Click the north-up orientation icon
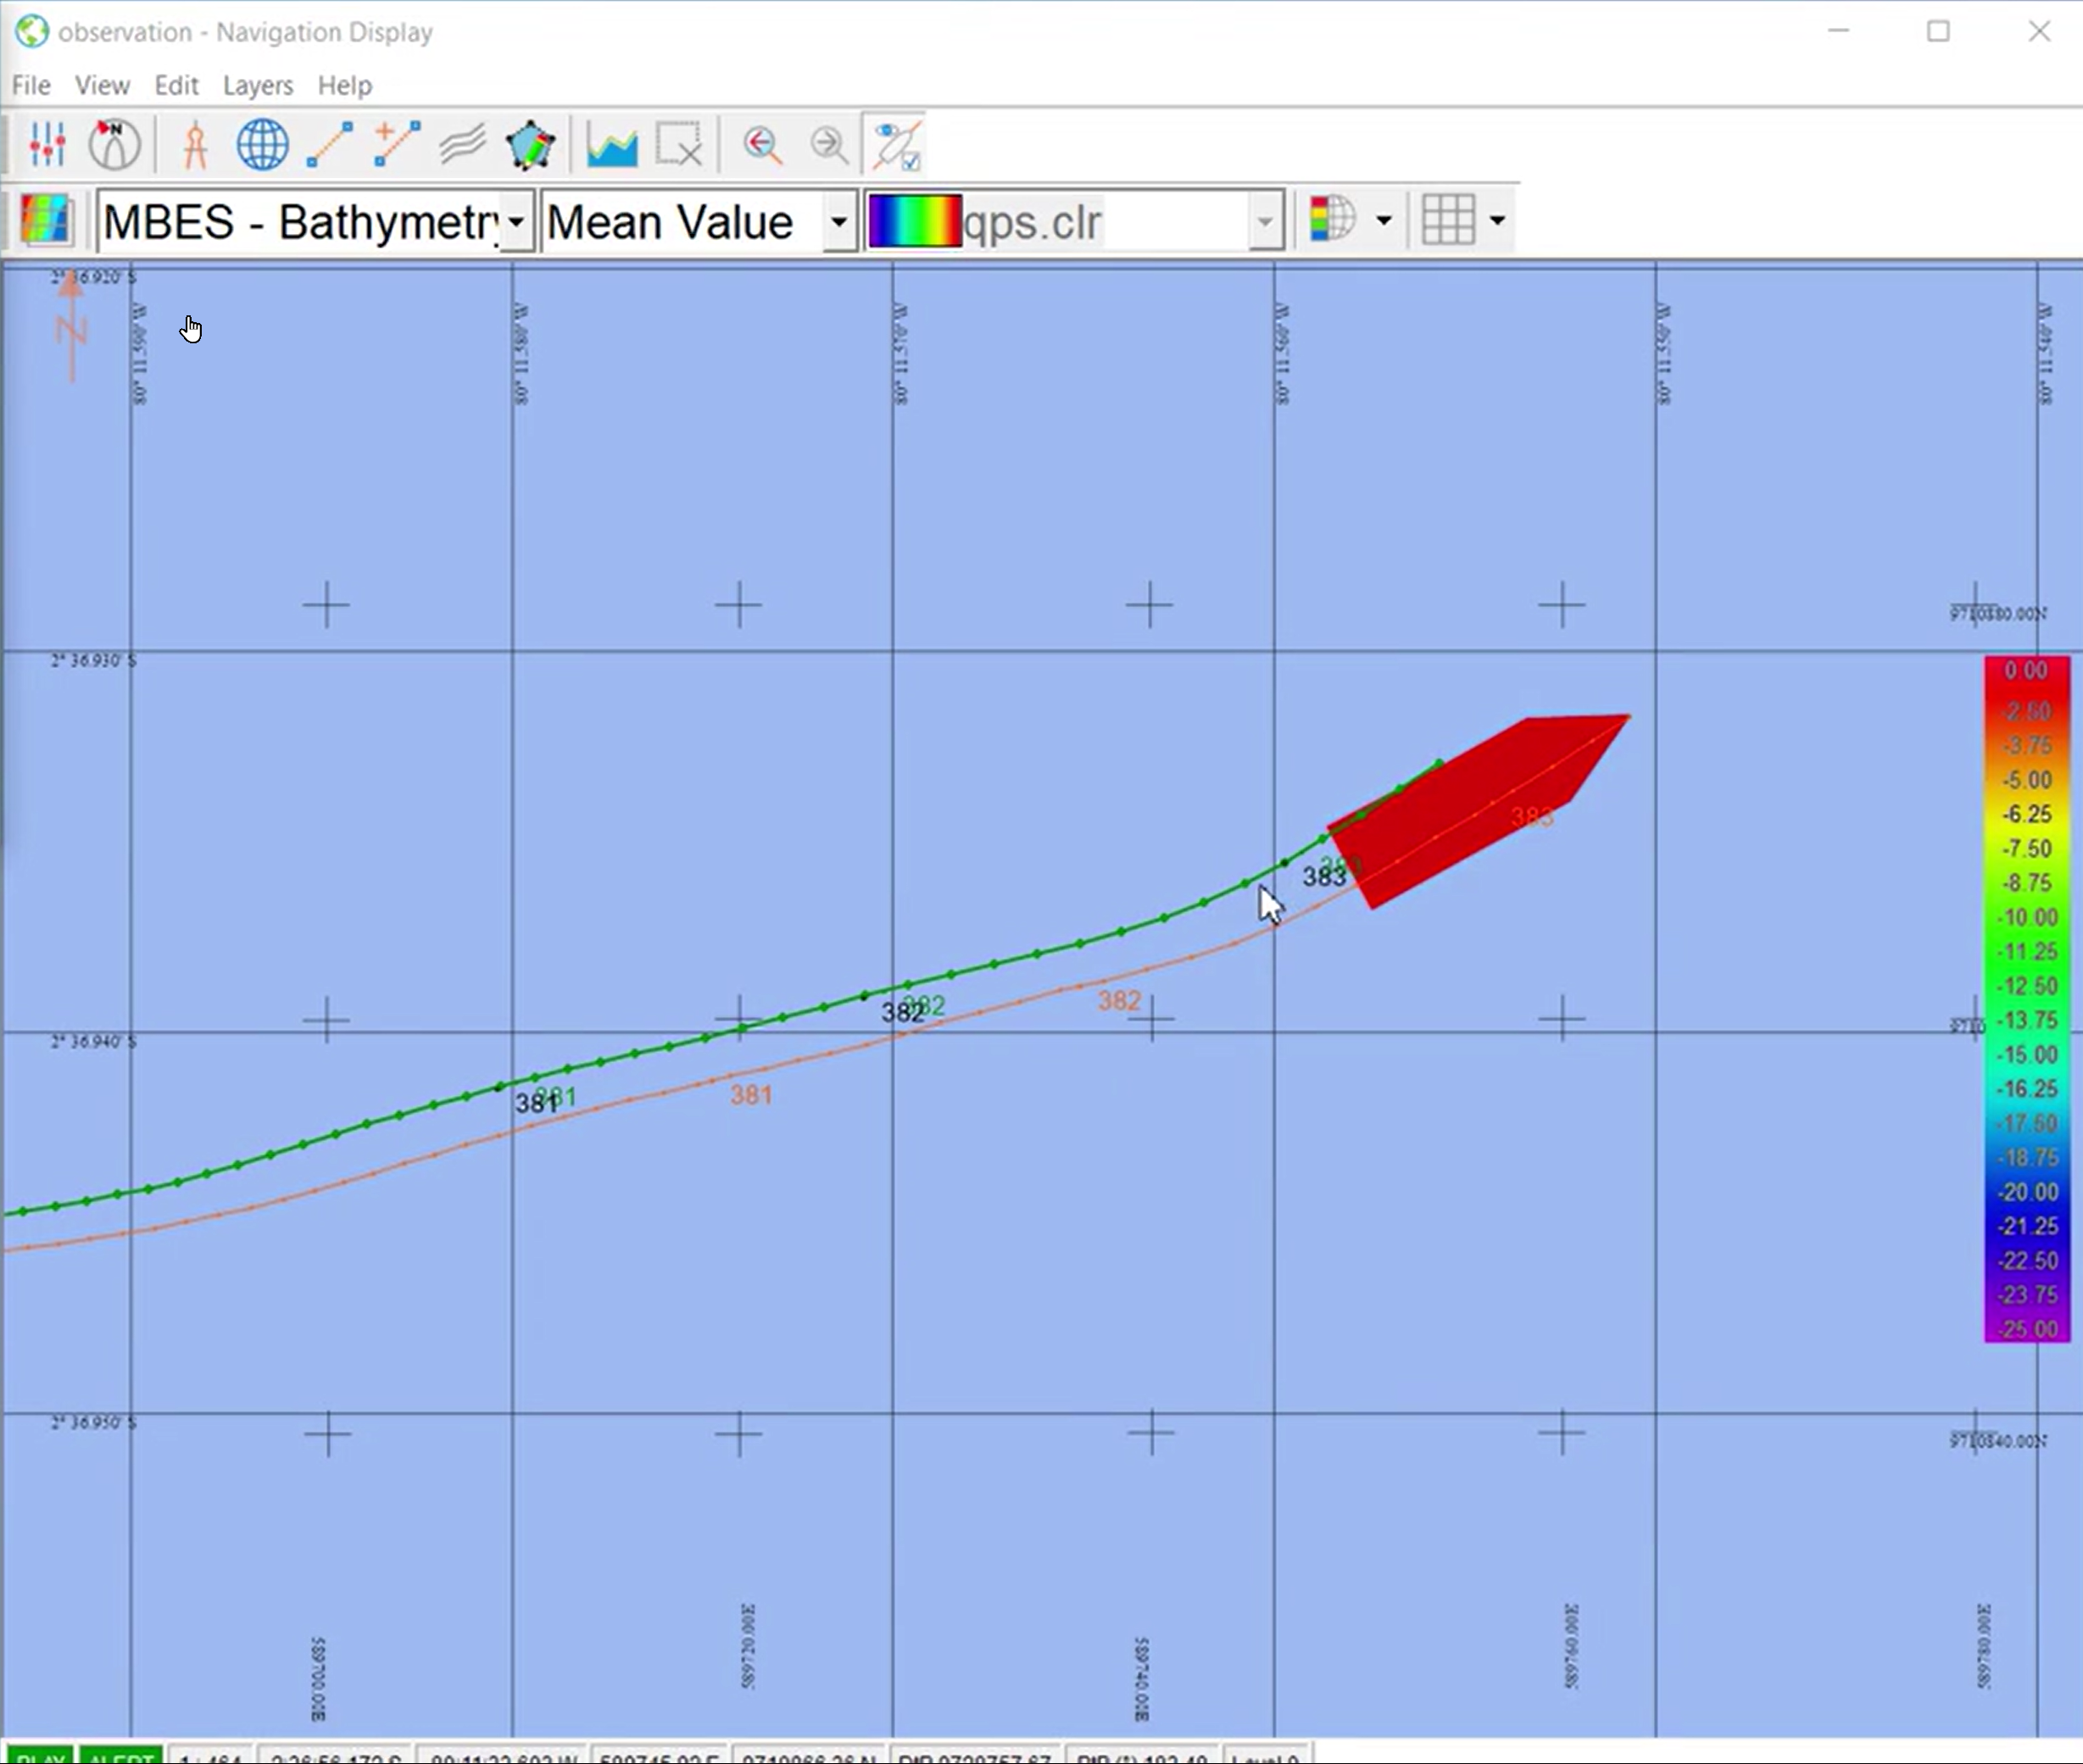The height and width of the screenshot is (1764, 2083). pos(114,145)
